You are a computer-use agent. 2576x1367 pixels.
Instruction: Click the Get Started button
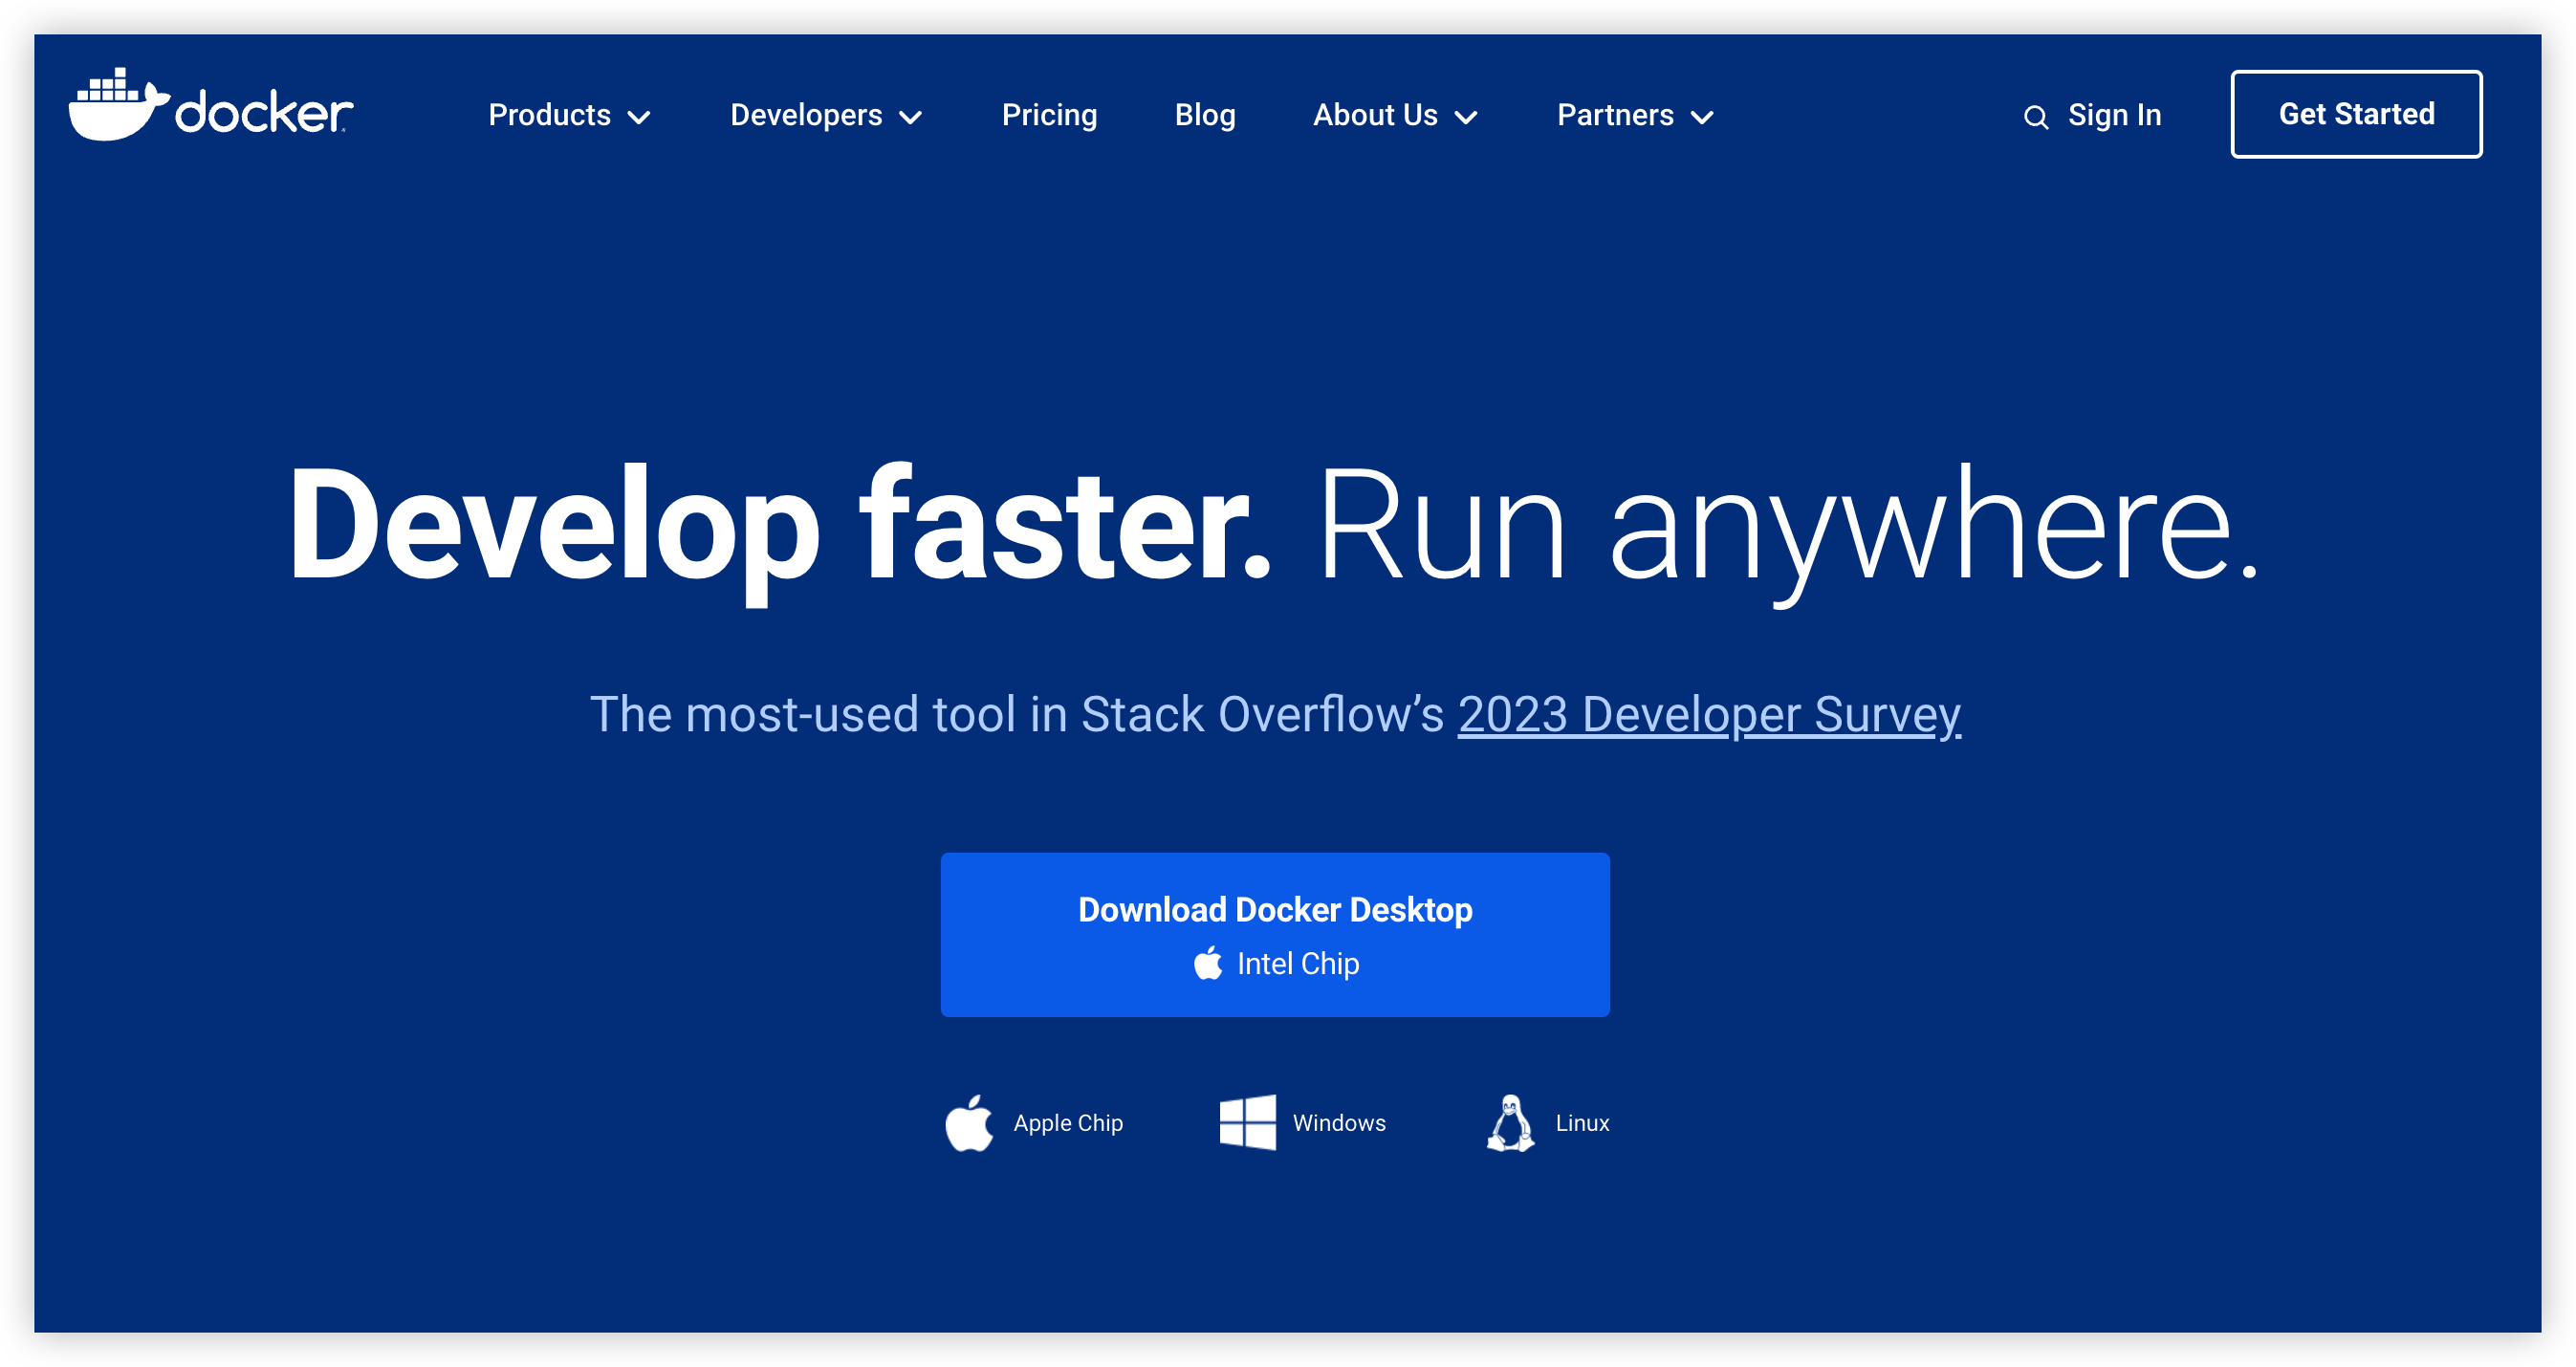[x=2356, y=114]
